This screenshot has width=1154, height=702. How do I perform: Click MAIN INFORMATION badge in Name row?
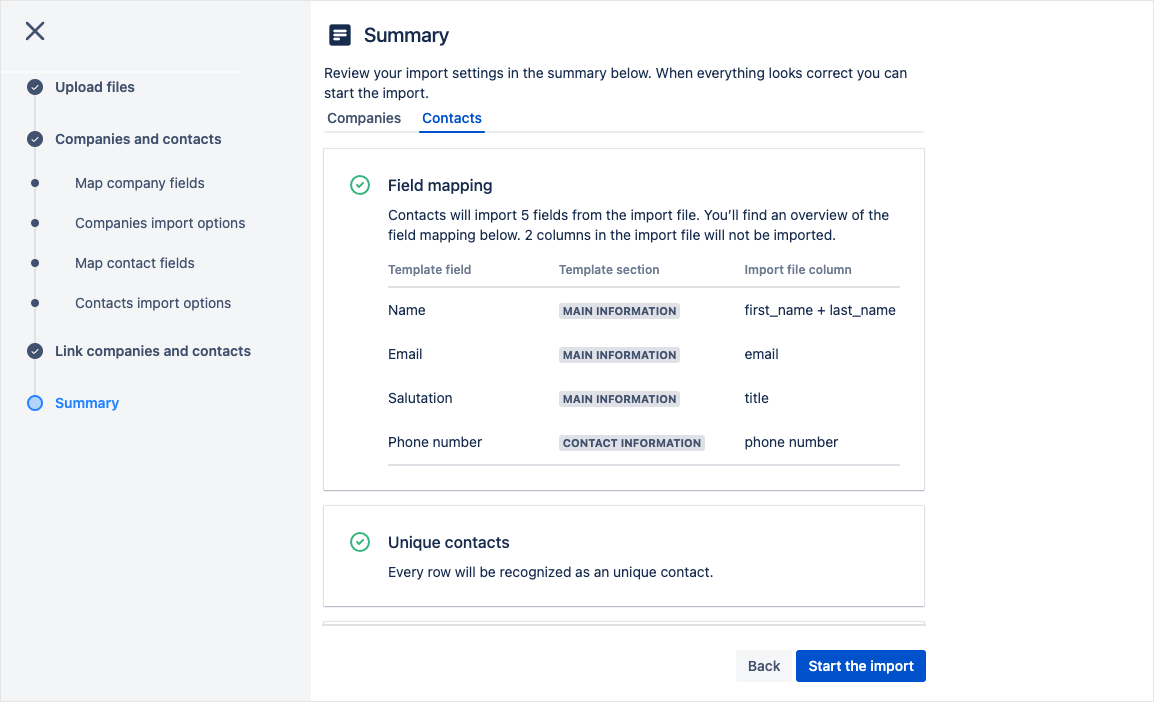tap(619, 311)
